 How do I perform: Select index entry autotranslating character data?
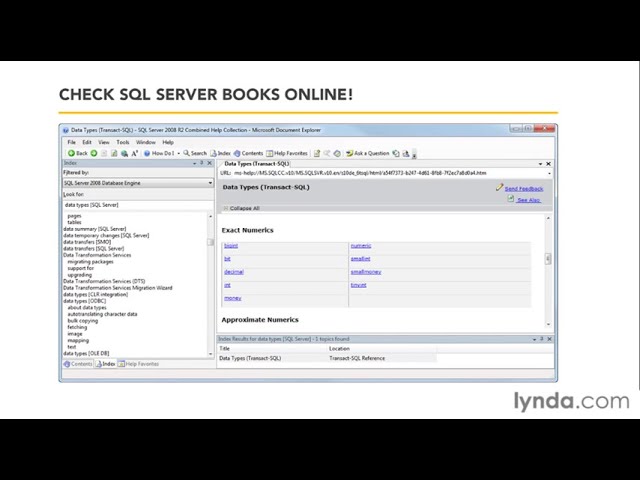click(x=102, y=314)
